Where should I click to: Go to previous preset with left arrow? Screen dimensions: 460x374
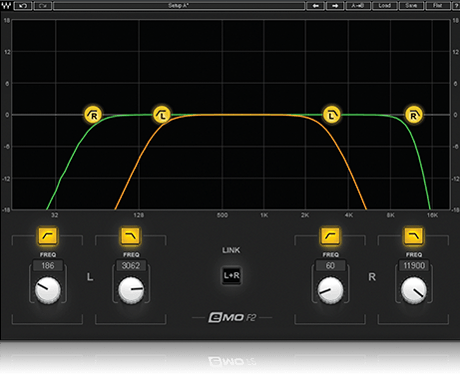315,6
